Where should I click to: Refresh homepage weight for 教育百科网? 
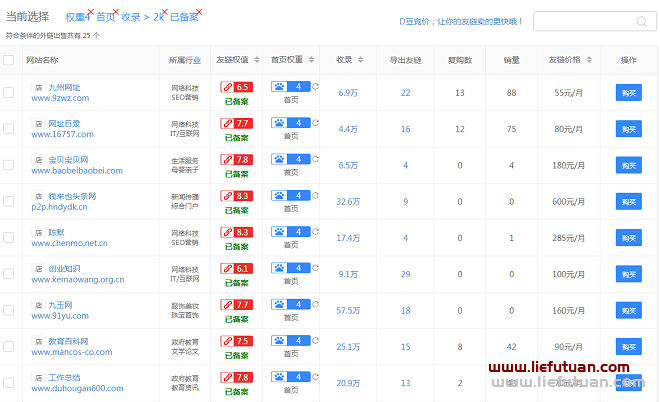tap(315, 340)
